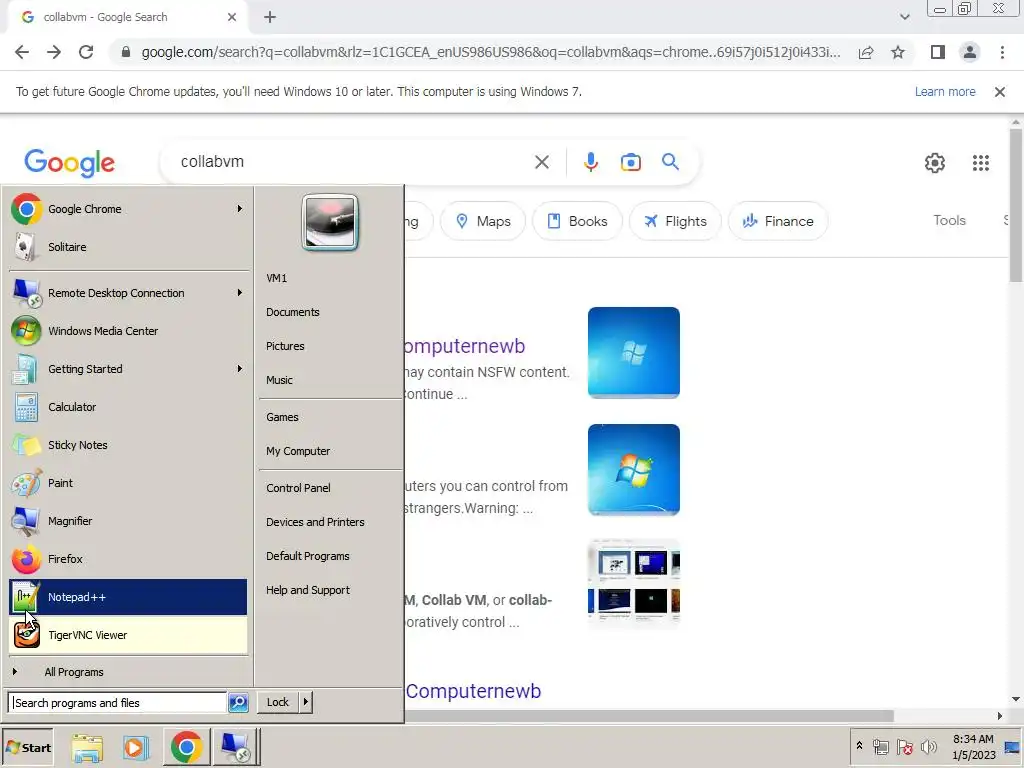Expand Google Chrome jump list arrow
The height and width of the screenshot is (768, 1024).
click(x=240, y=209)
